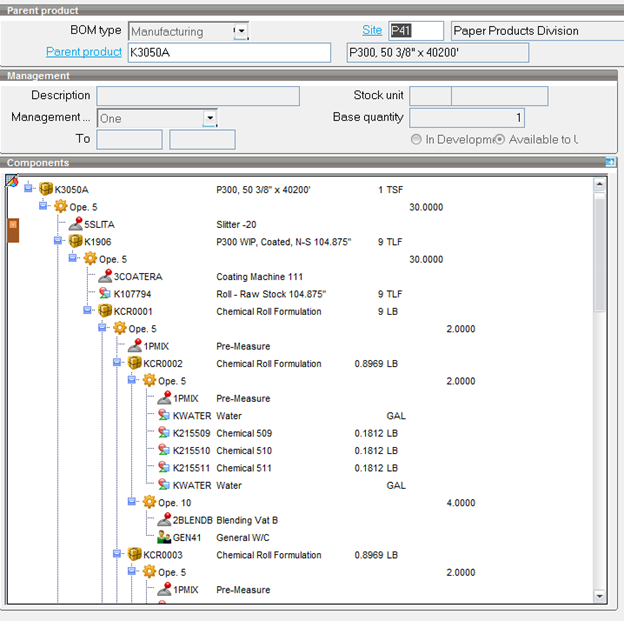Collapse the K1906 tree node
This screenshot has width=624, height=621.
point(58,241)
